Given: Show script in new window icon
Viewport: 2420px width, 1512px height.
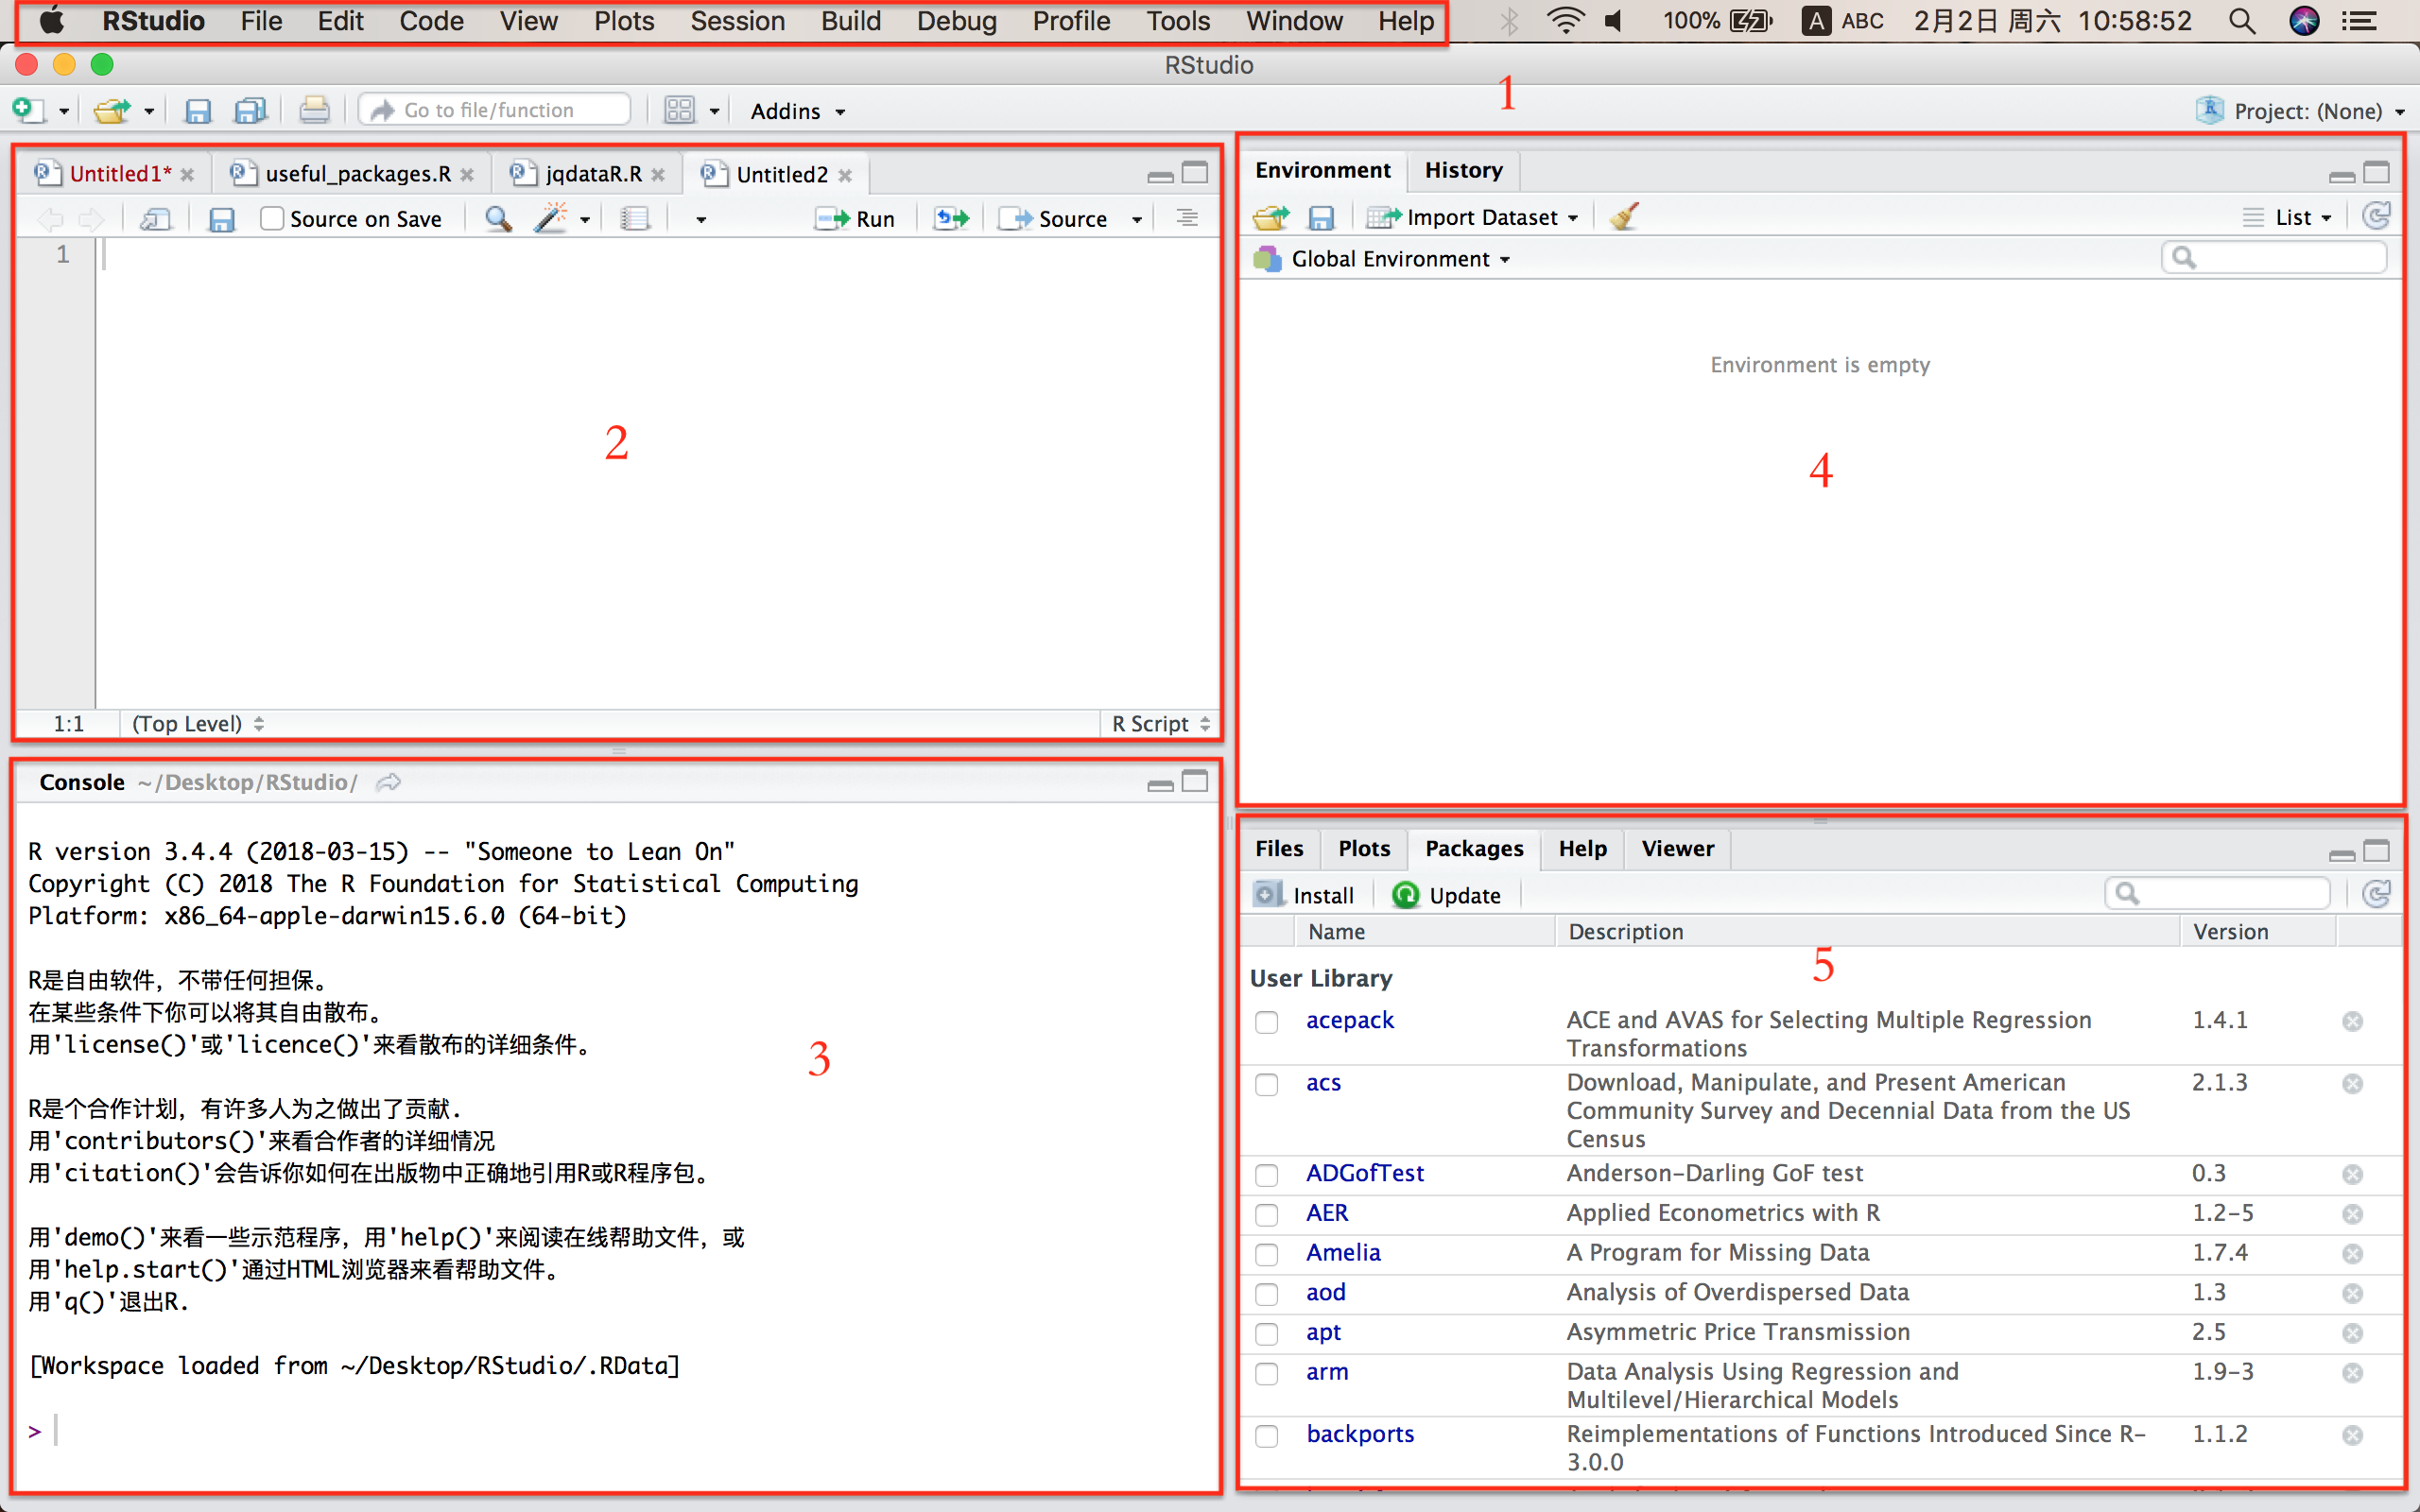Looking at the screenshot, I should [155, 219].
